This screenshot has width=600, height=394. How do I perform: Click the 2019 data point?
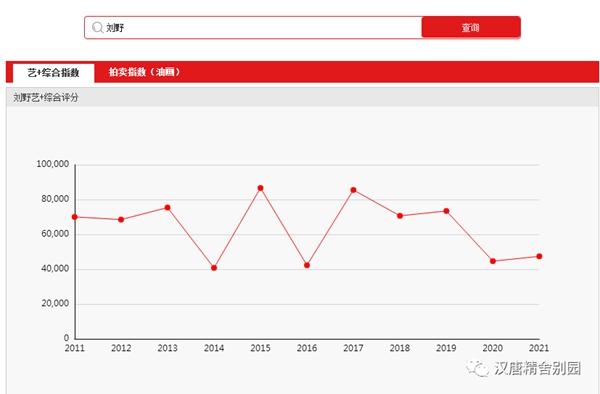446,211
